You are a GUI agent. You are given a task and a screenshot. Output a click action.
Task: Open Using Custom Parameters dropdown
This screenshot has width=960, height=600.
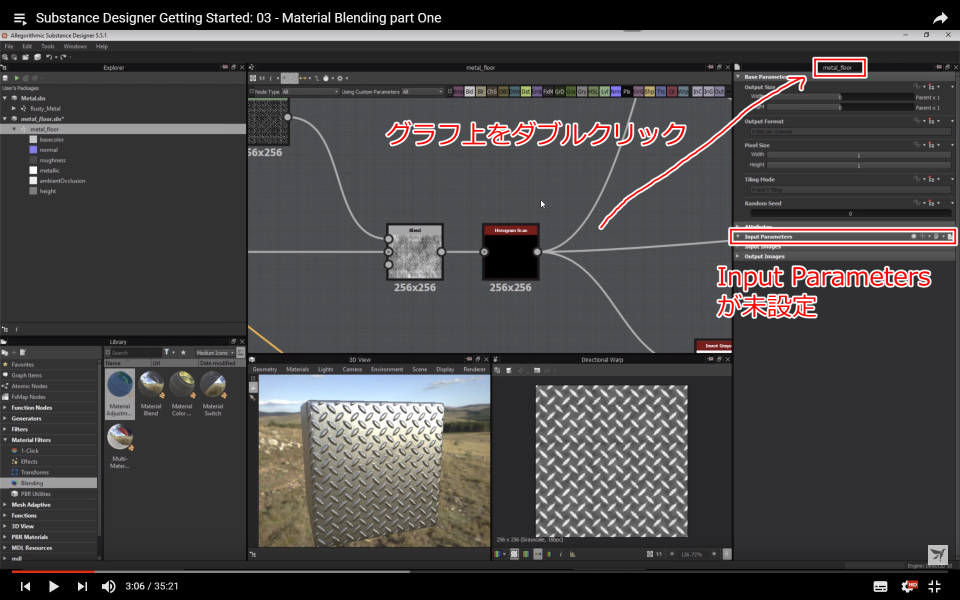pyautogui.click(x=422, y=92)
